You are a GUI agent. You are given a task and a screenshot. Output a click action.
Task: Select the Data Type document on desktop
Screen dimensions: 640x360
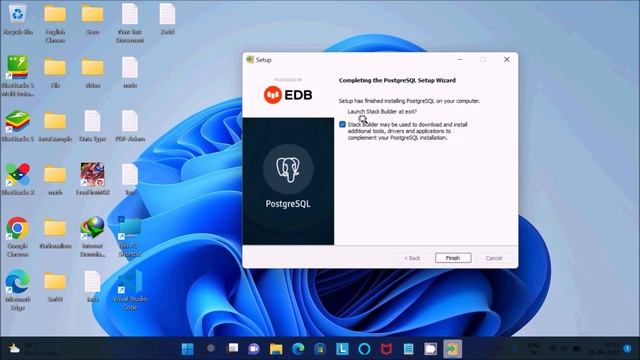pyautogui.click(x=92, y=126)
